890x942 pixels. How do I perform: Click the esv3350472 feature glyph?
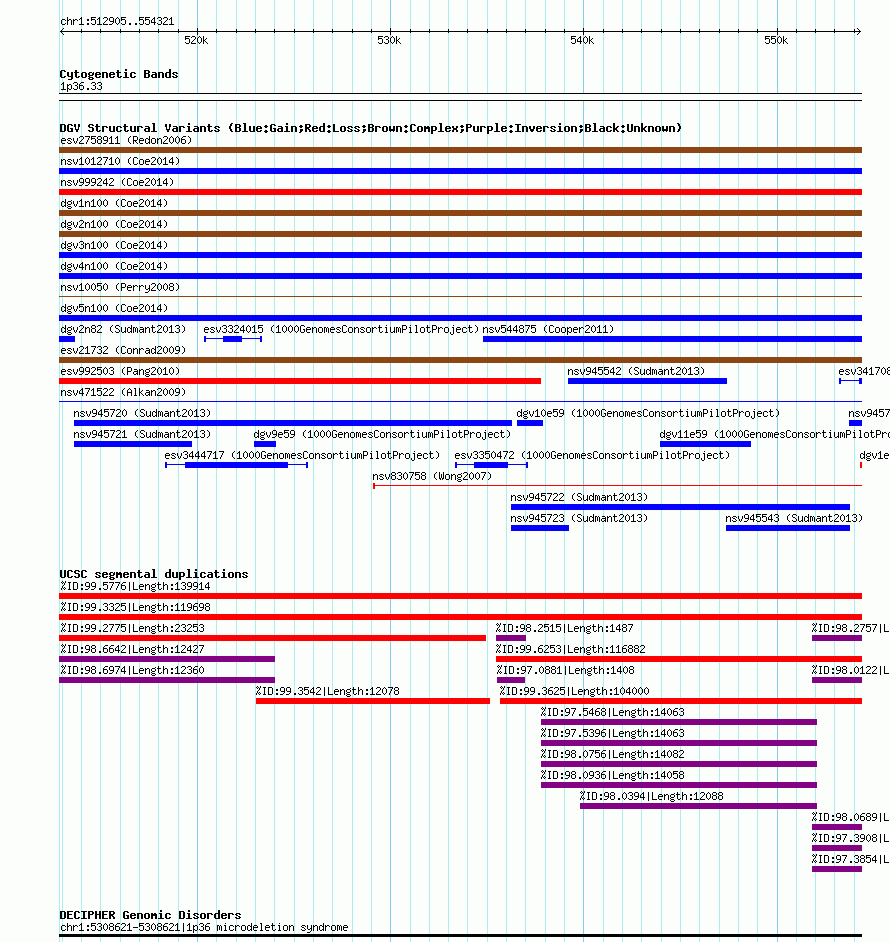(491, 466)
